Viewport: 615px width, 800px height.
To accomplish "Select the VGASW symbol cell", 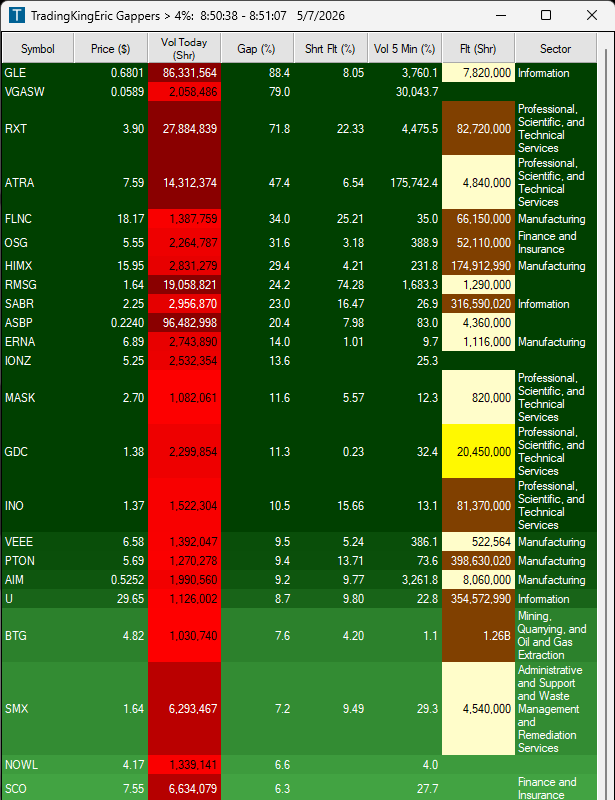I will 38,92.
